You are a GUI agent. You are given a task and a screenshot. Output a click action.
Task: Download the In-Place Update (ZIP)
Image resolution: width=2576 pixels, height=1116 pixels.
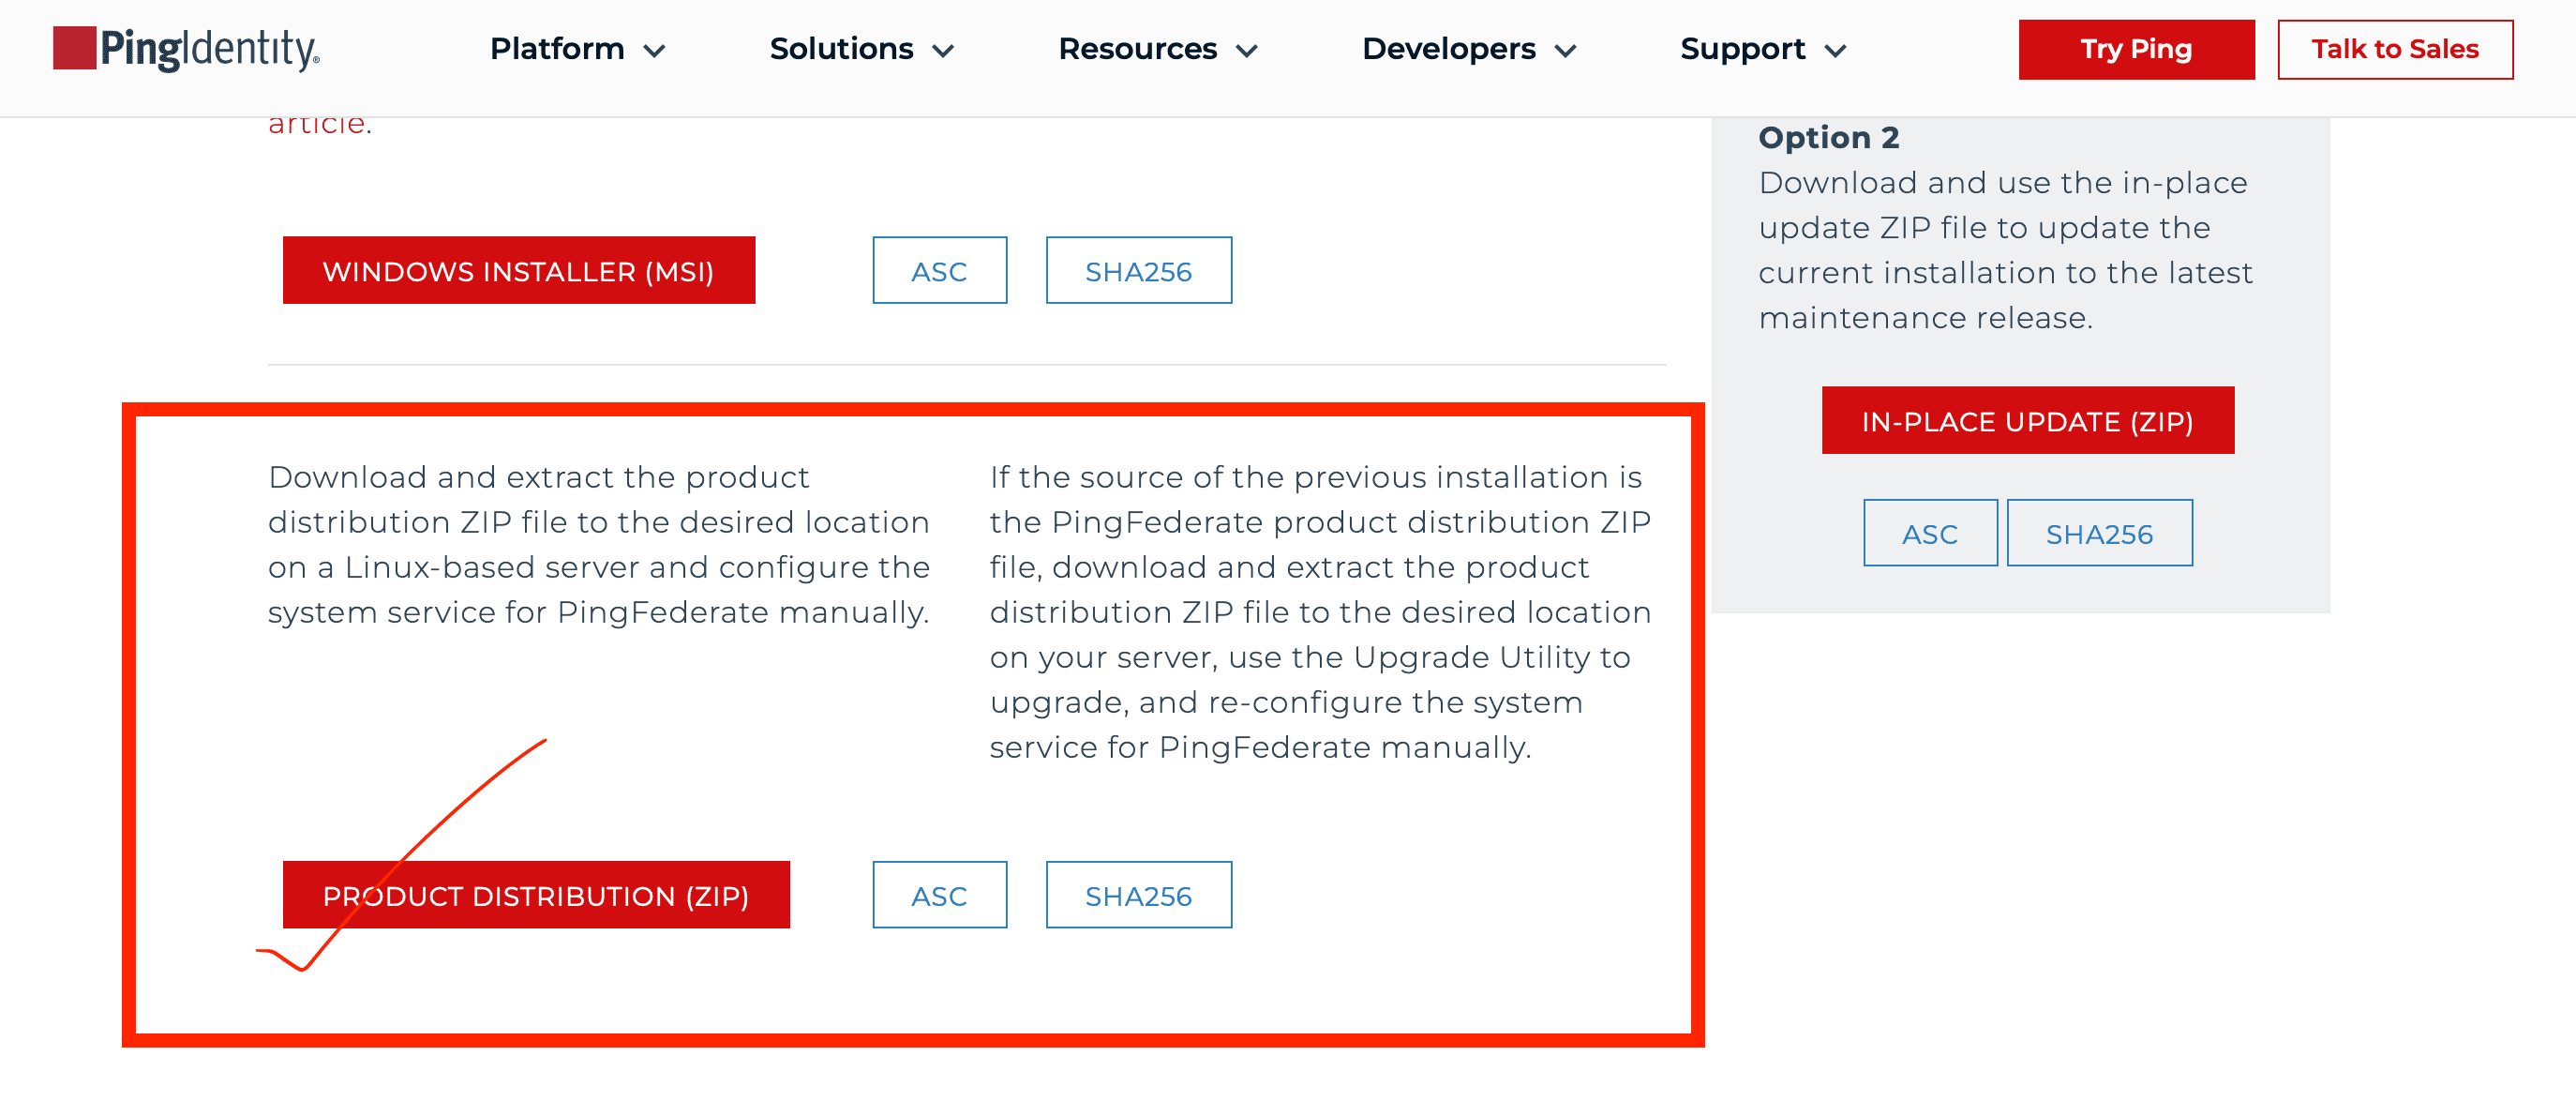coord(2027,420)
